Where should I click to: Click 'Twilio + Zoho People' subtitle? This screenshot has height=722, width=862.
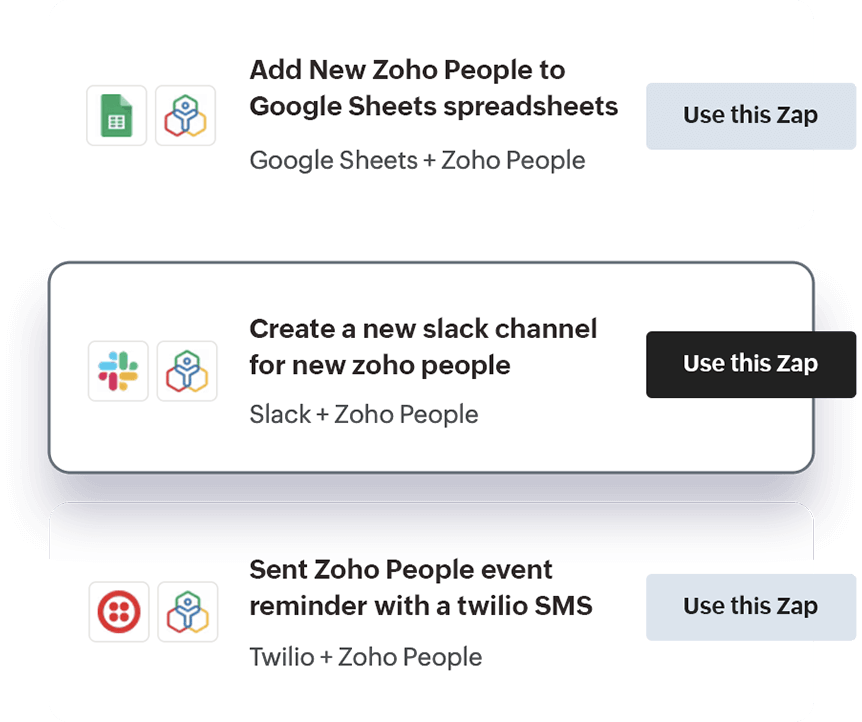(x=366, y=657)
